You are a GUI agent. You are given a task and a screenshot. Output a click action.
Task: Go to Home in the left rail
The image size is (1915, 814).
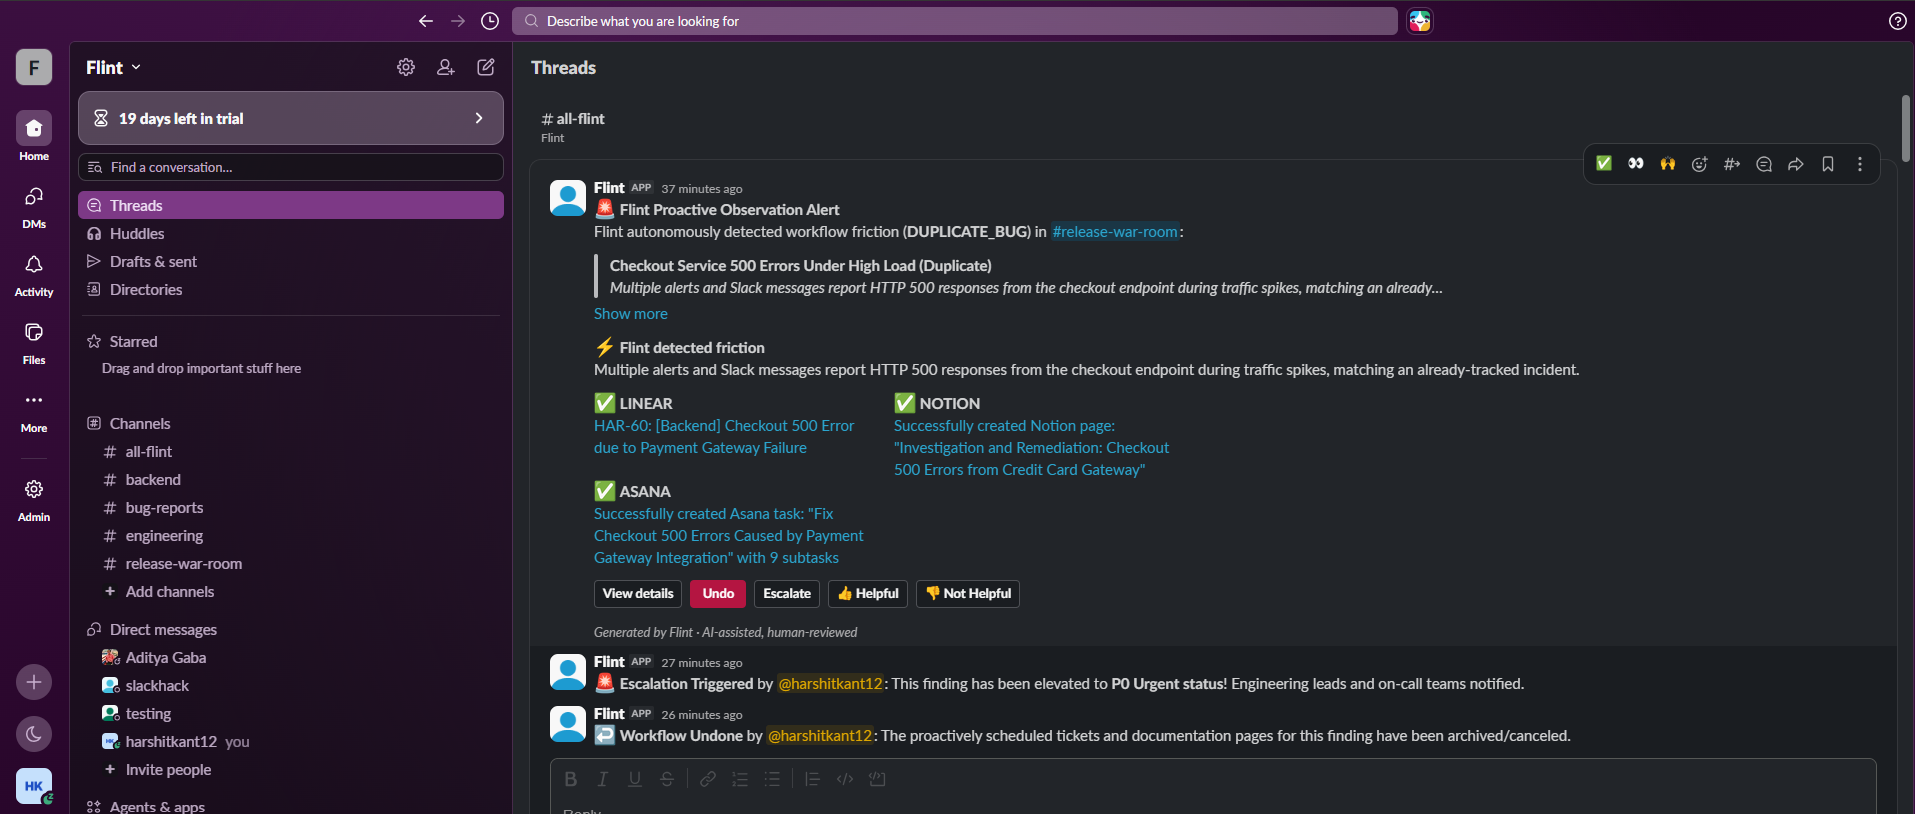click(x=34, y=136)
